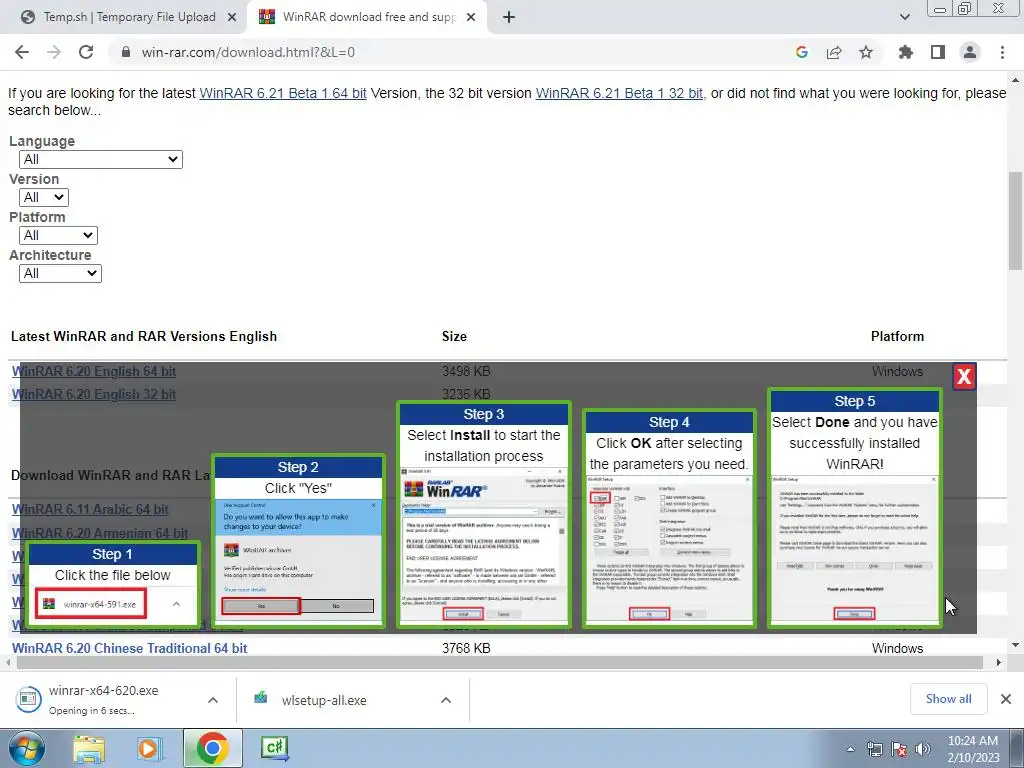Click the volume speaker tray icon
The image size is (1024, 768).
(923, 749)
